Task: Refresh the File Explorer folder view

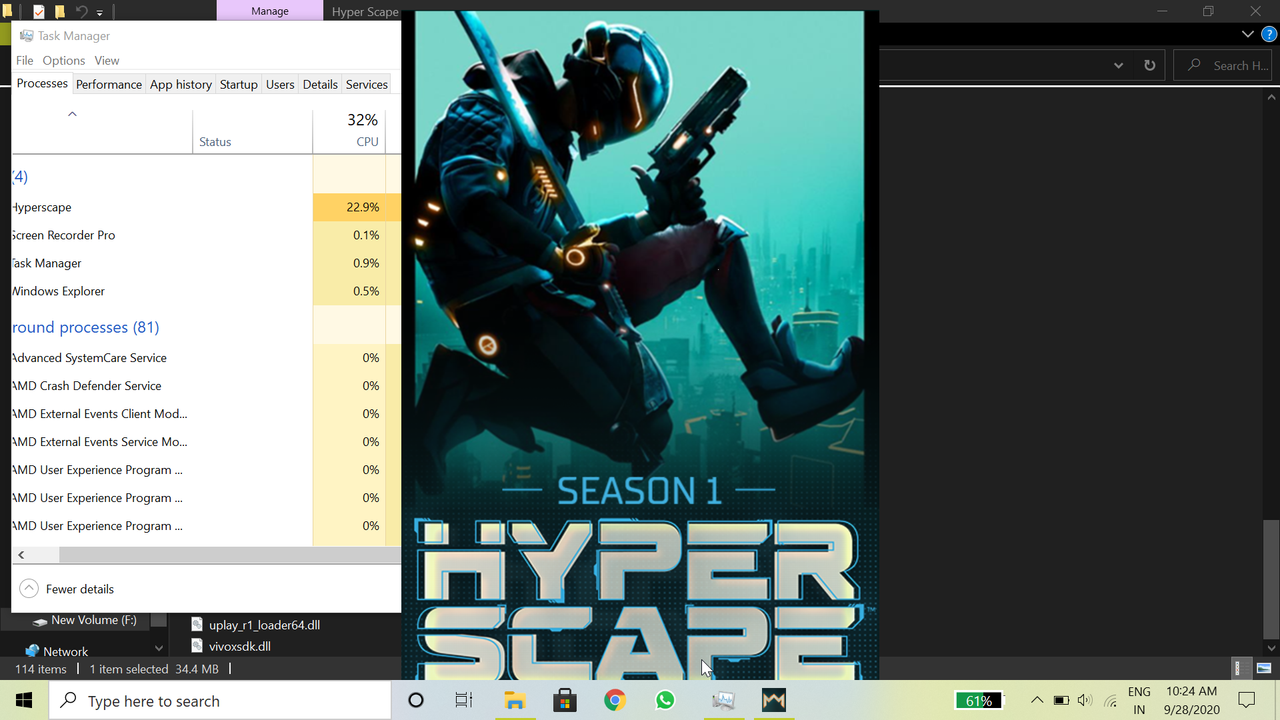Action: coord(1150,65)
